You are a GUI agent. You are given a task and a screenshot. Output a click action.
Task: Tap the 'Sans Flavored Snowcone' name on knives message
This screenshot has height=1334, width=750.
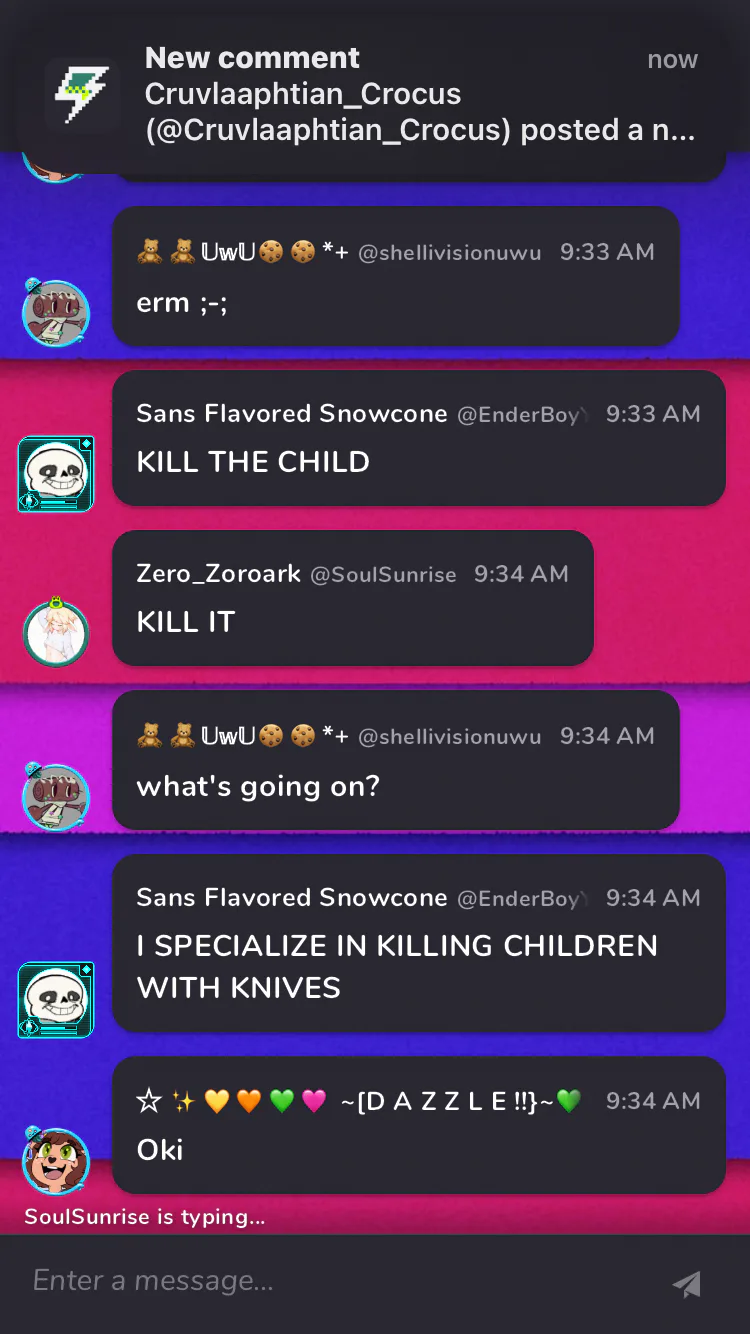click(292, 897)
